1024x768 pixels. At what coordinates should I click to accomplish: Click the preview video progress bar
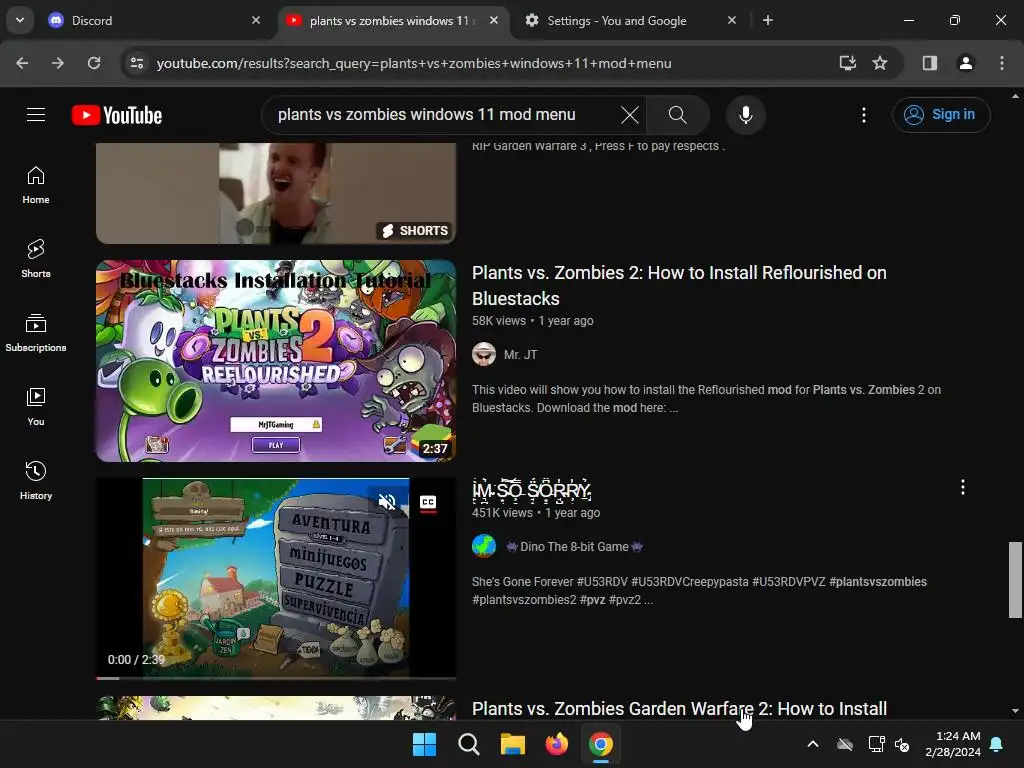276,678
